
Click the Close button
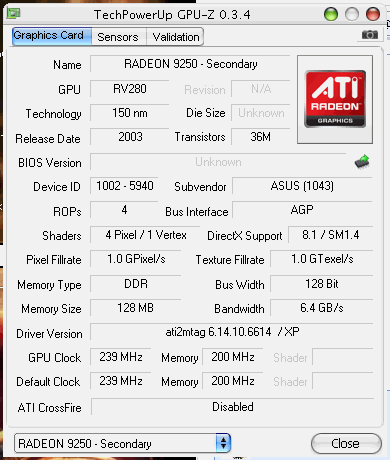pos(346,443)
